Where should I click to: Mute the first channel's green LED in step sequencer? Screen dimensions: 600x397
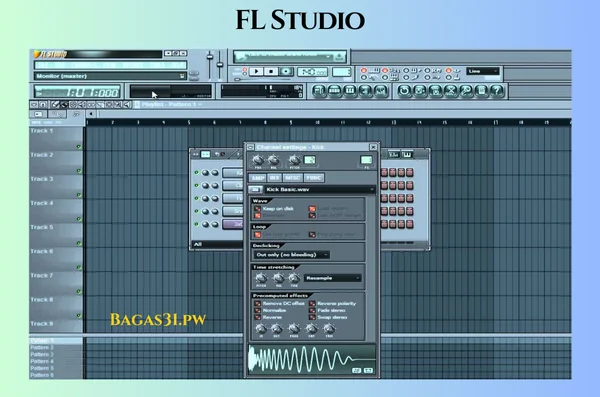(197, 173)
